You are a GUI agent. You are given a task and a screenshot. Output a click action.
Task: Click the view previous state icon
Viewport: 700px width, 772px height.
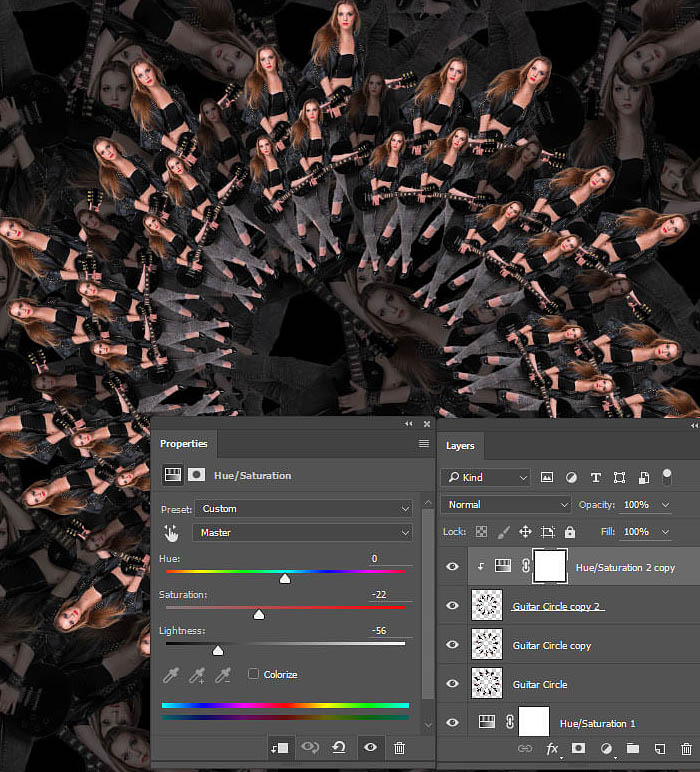point(310,747)
